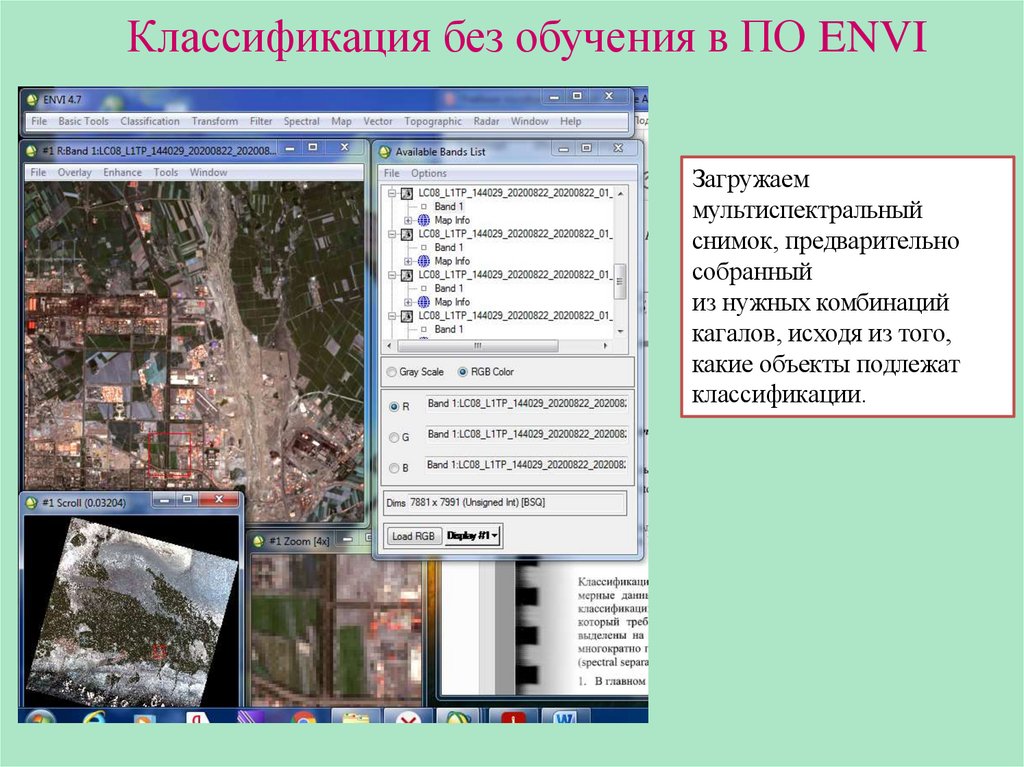Switch to Microsoft Word in the taskbar
1024x767 pixels.
click(564, 717)
